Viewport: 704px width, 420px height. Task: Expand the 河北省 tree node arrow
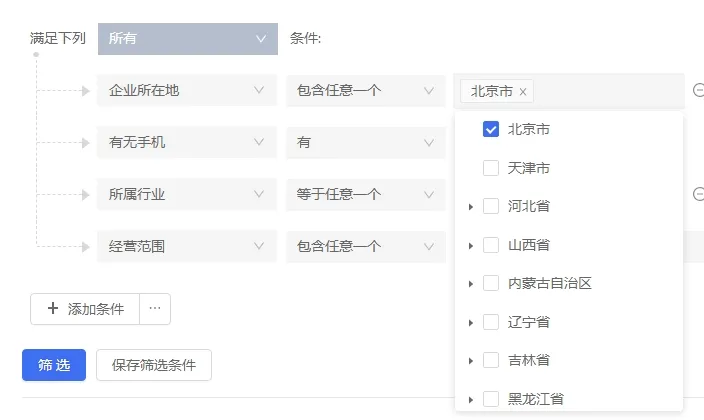(470, 207)
